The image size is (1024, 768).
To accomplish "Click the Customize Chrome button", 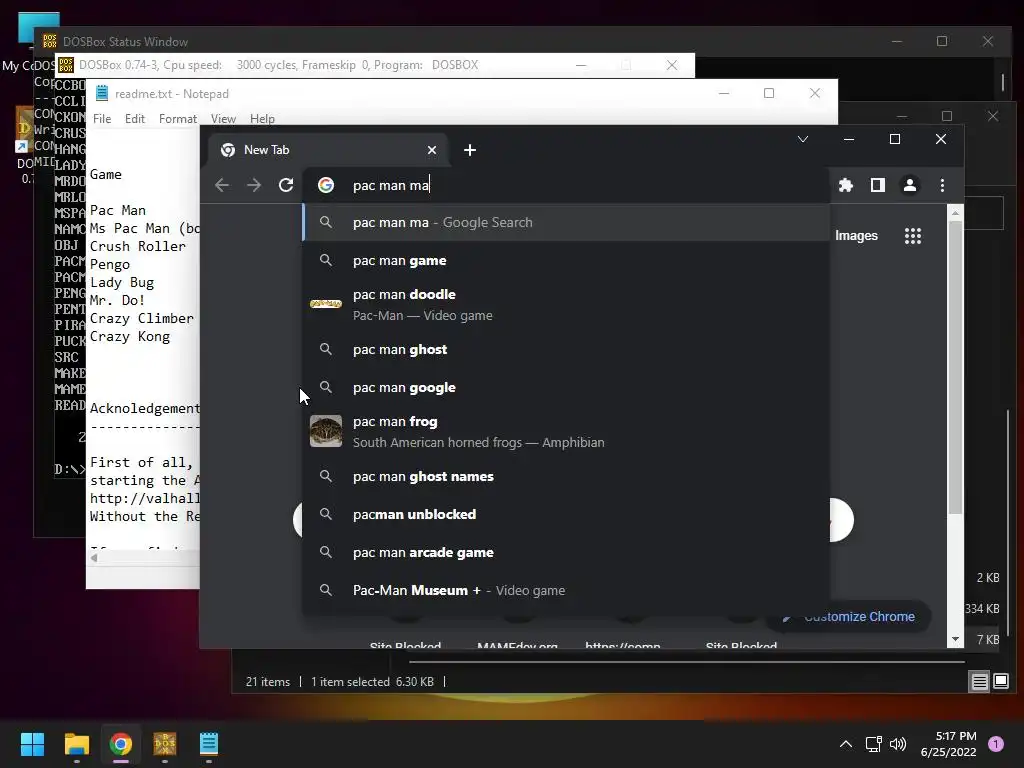I will (x=849, y=616).
